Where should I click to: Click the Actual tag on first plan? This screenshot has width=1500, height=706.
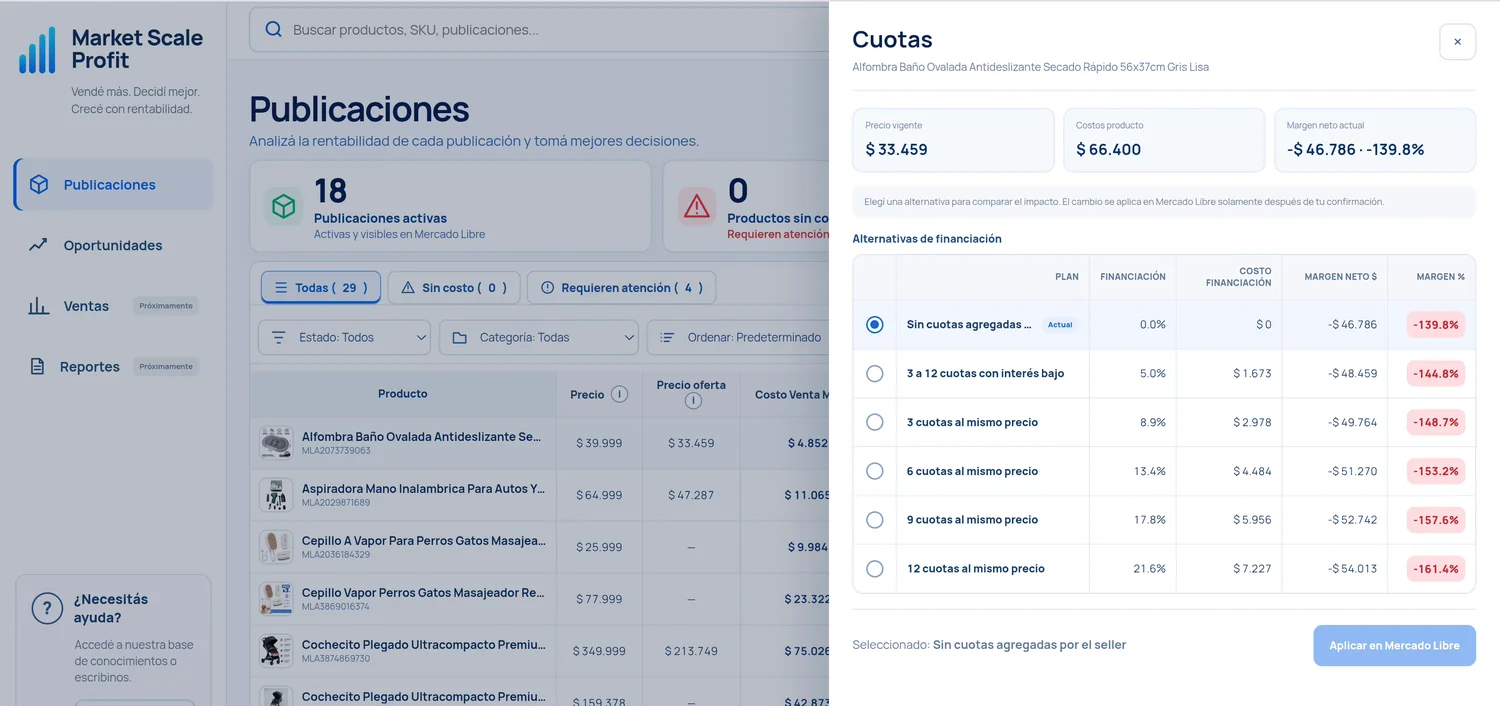pyautogui.click(x=1060, y=325)
